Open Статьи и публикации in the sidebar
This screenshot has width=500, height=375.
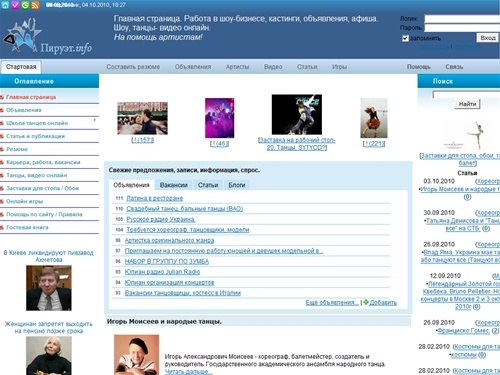(x=35, y=136)
